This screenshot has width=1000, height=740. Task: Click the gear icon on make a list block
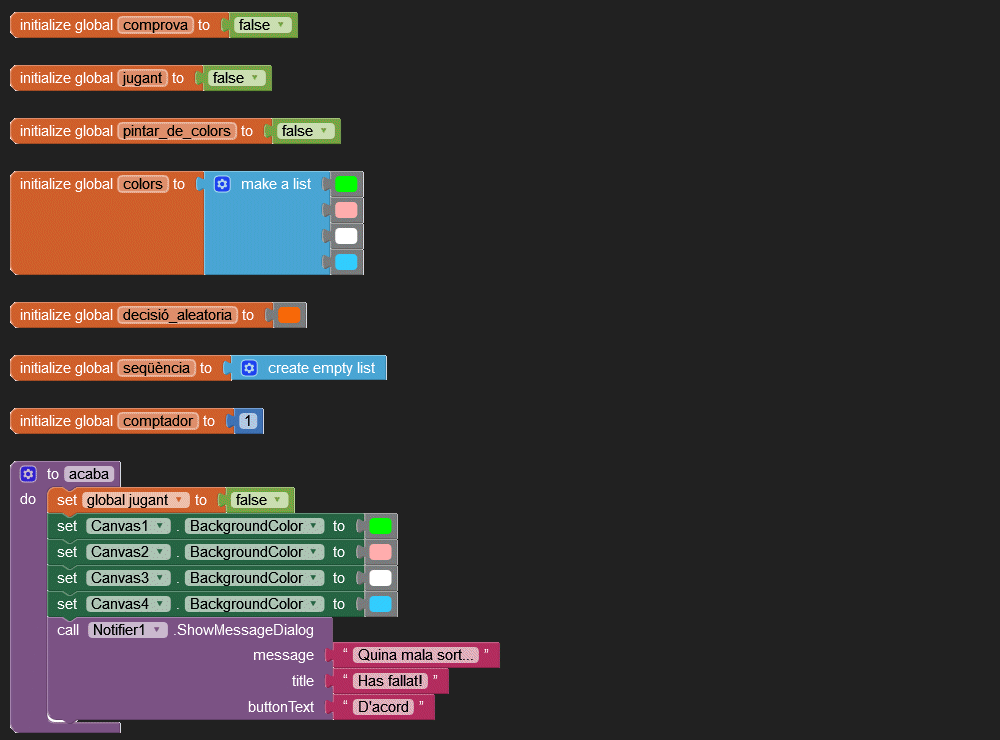(x=222, y=184)
